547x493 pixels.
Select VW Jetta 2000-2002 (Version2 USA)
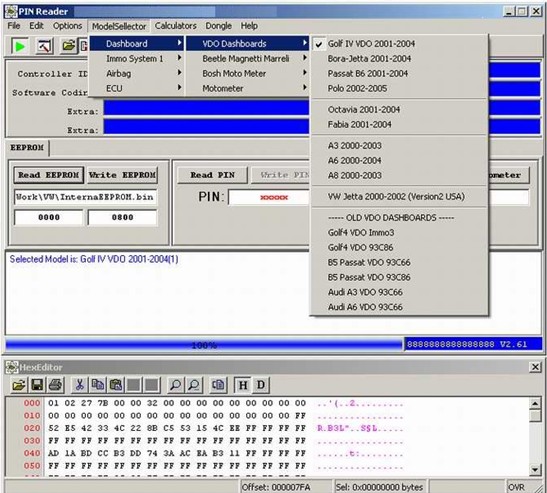pos(399,197)
